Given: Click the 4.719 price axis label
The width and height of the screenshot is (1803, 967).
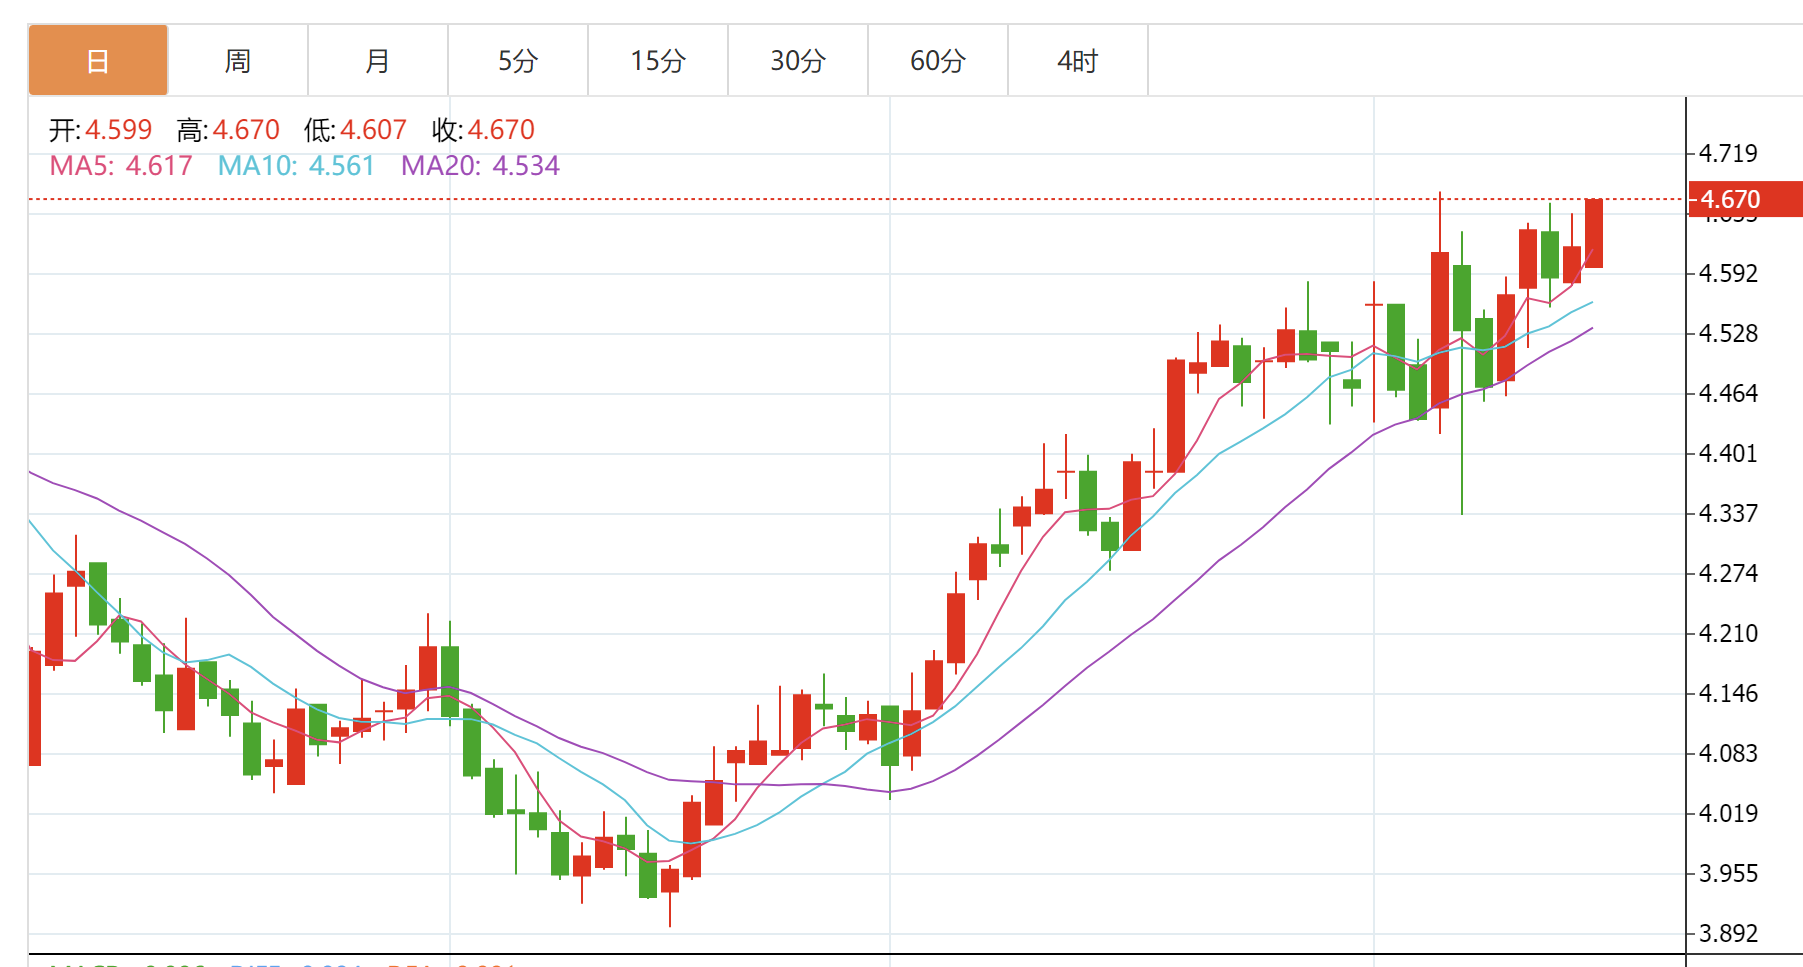Looking at the screenshot, I should (1728, 154).
